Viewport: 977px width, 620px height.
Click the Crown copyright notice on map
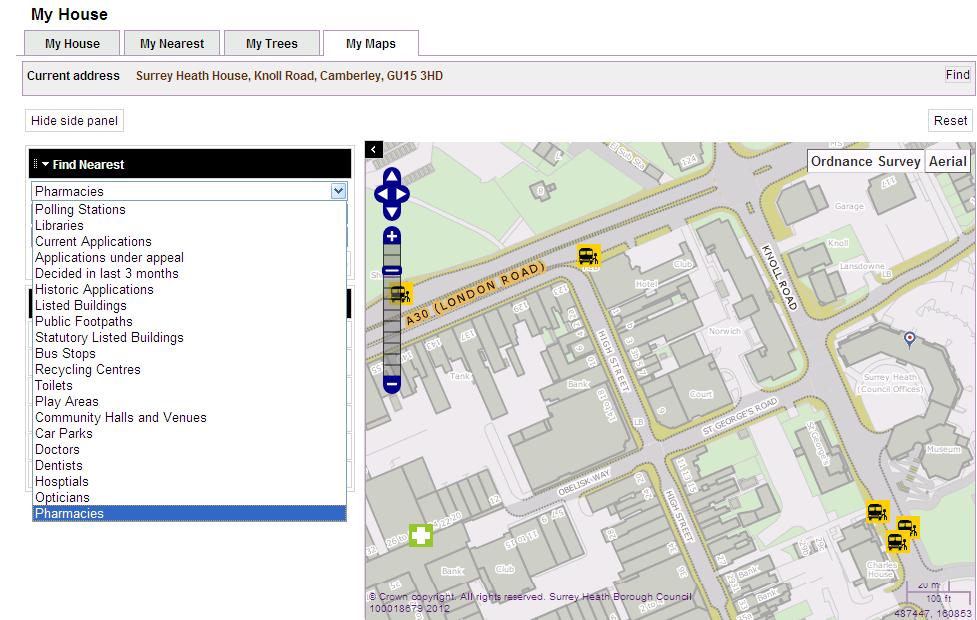click(x=531, y=602)
